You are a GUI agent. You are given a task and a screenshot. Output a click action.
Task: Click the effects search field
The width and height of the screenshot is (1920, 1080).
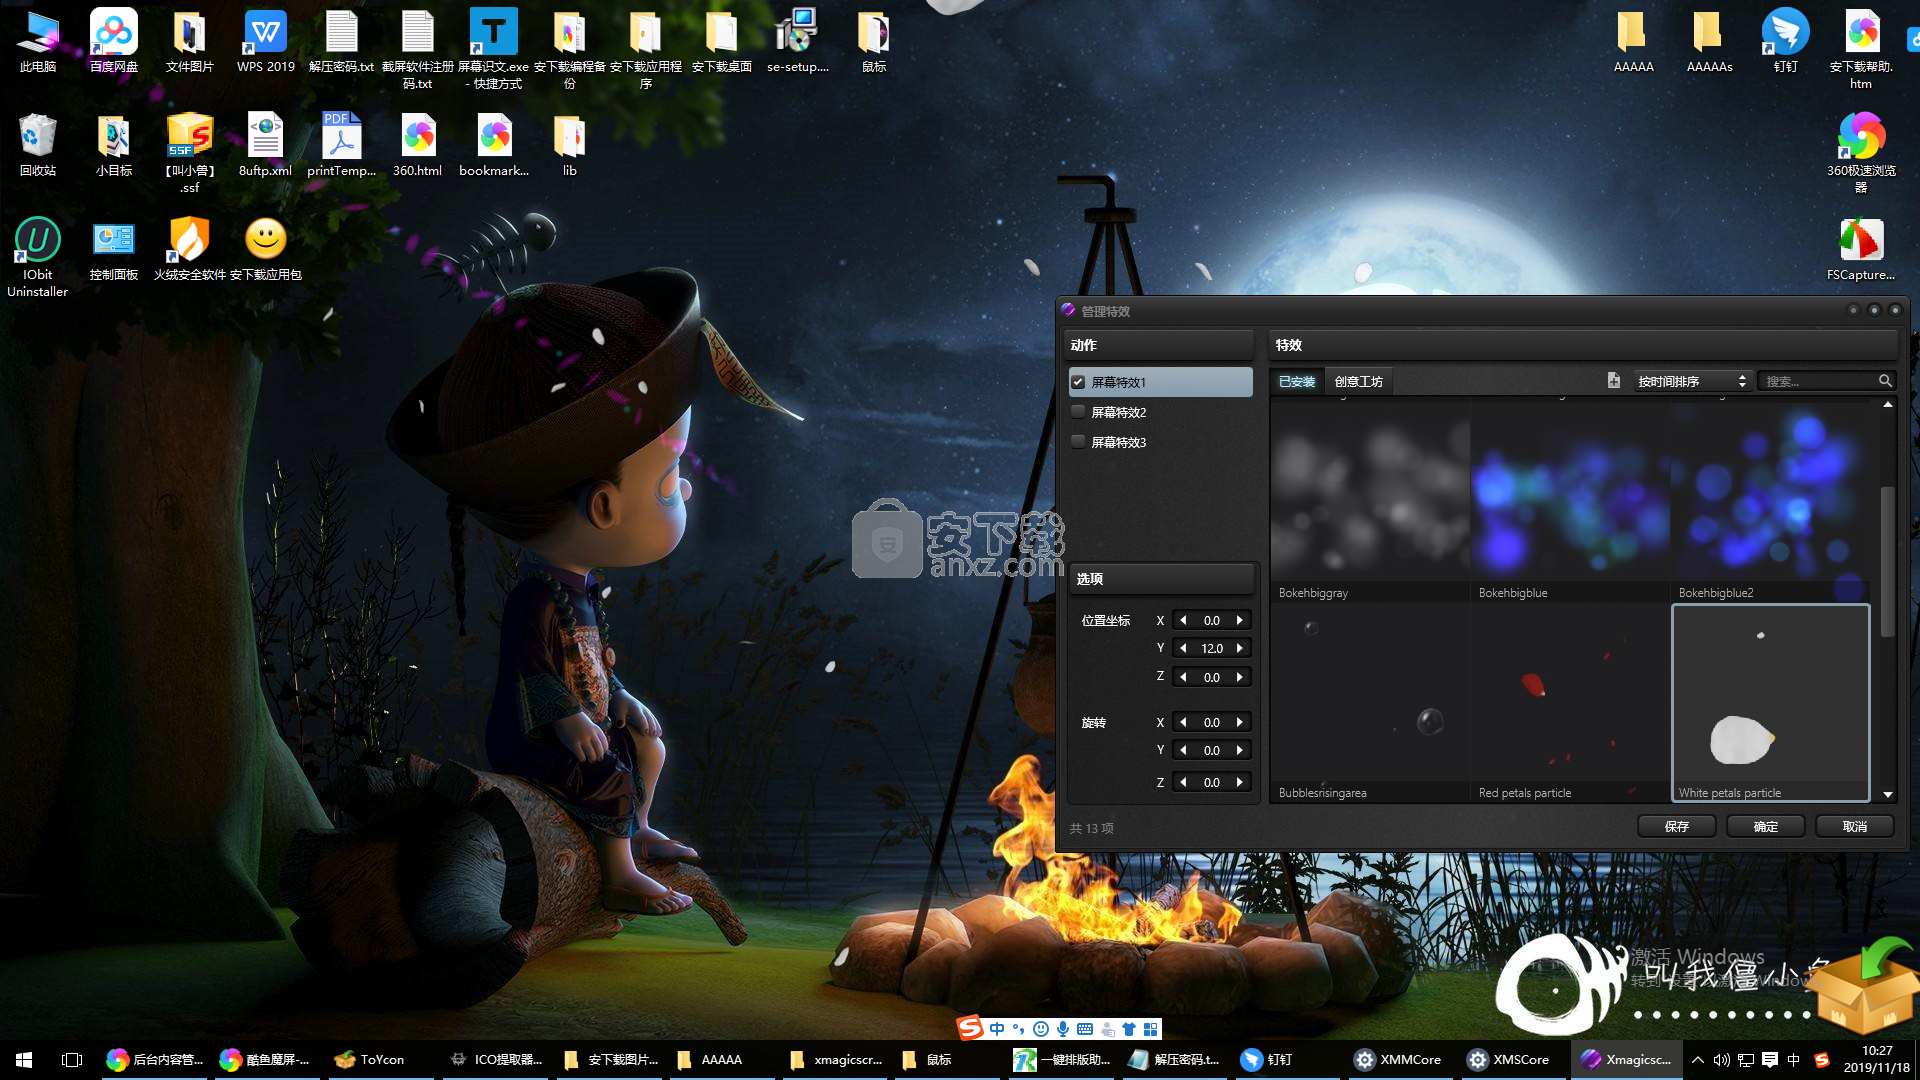coord(1819,381)
